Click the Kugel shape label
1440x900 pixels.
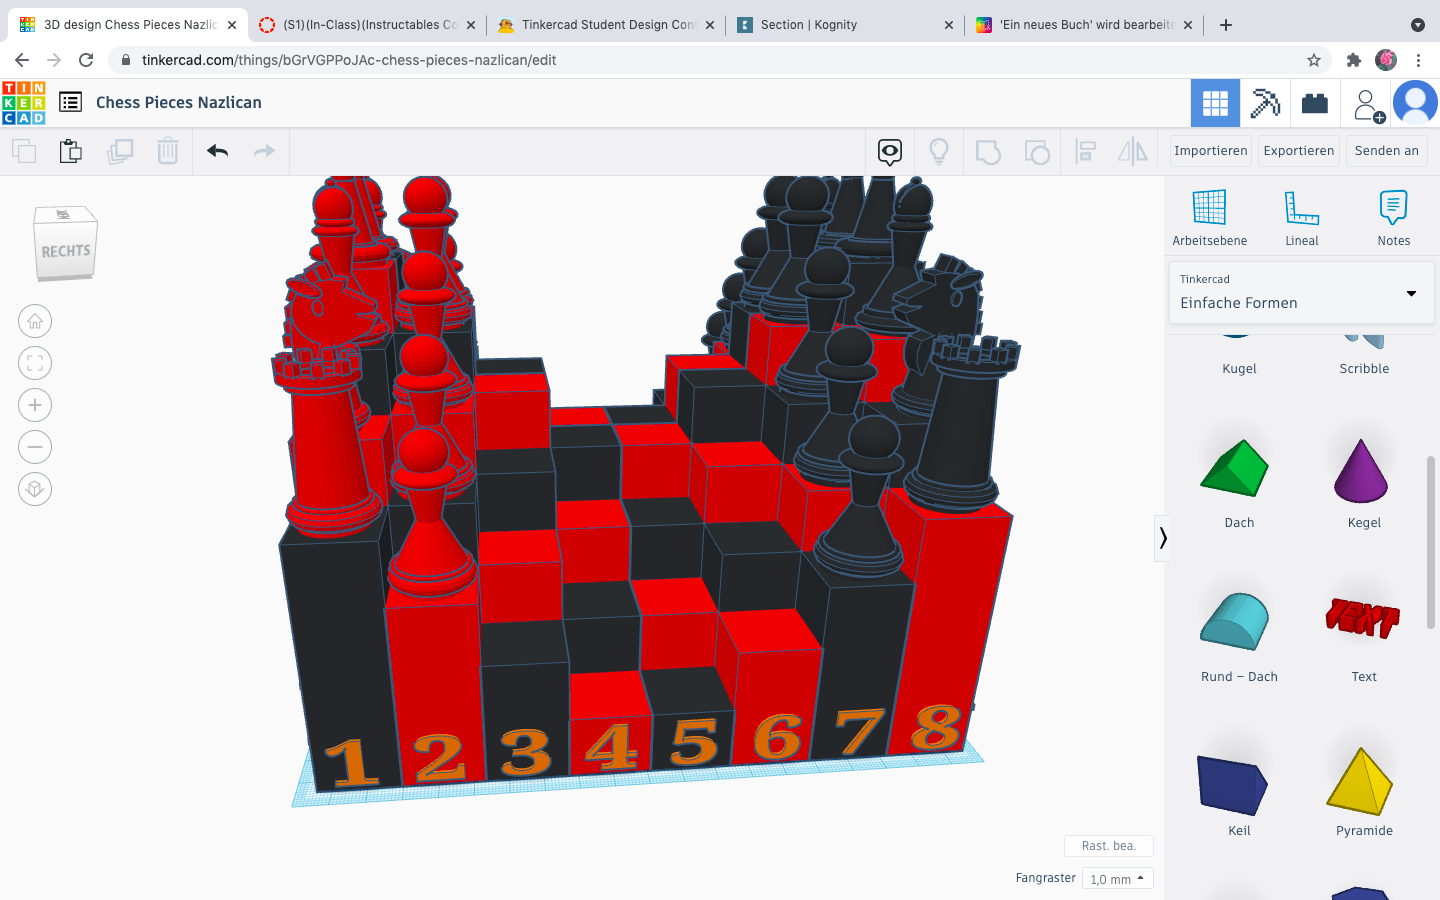[1239, 369]
